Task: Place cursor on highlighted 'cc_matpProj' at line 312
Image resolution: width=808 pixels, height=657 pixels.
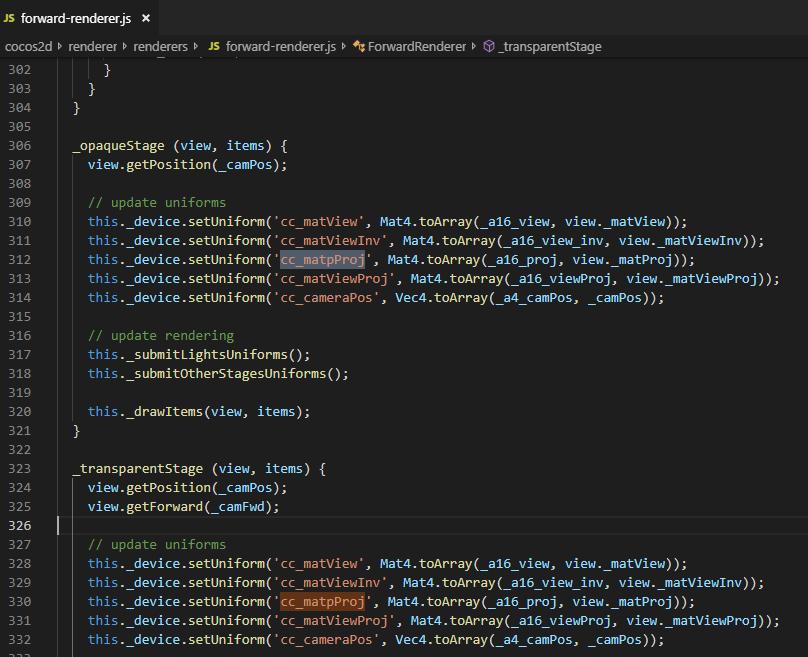Action: coord(322,259)
